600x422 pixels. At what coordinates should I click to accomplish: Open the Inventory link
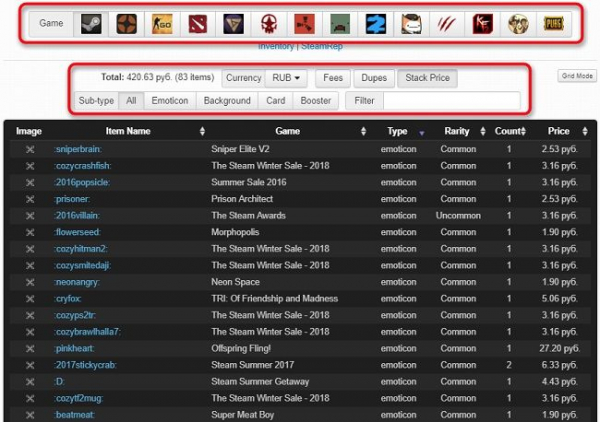coord(276,47)
